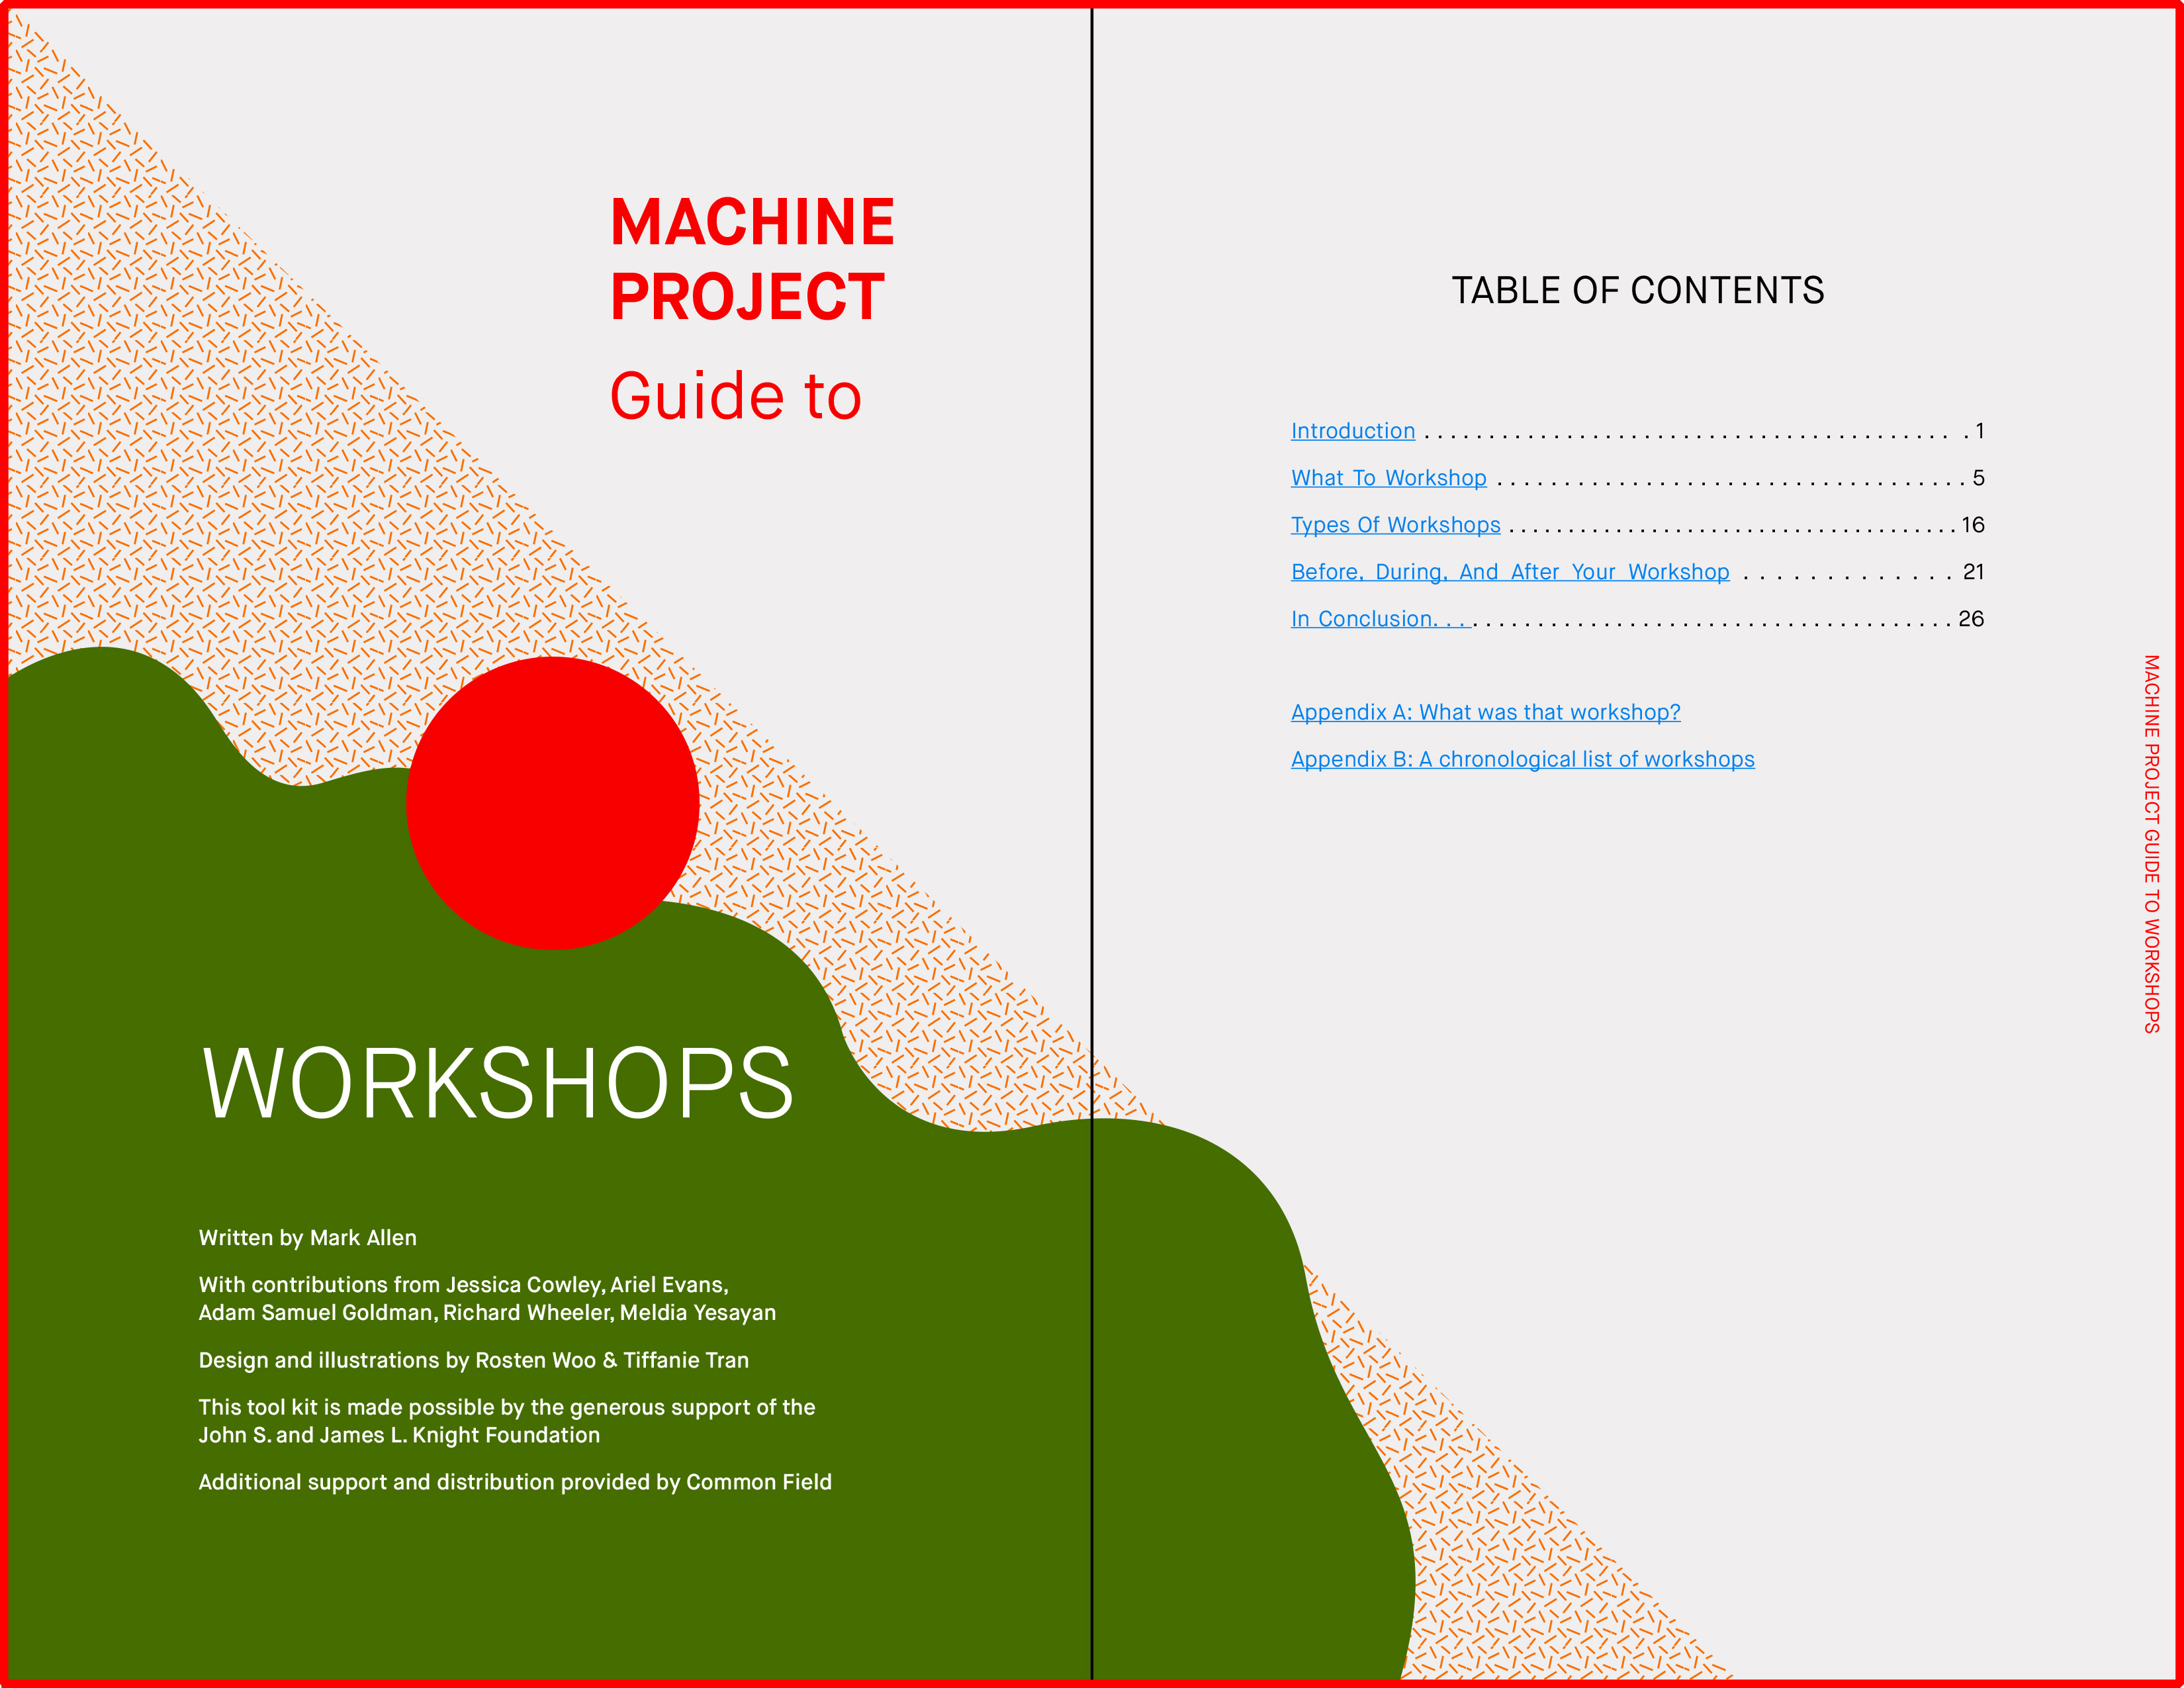Screen dimensions: 2184x1688
Task: Click vertical 'MACHINE PROJECT GUIDE TO WORKSHOPS' side text
Action: (x=2151, y=844)
